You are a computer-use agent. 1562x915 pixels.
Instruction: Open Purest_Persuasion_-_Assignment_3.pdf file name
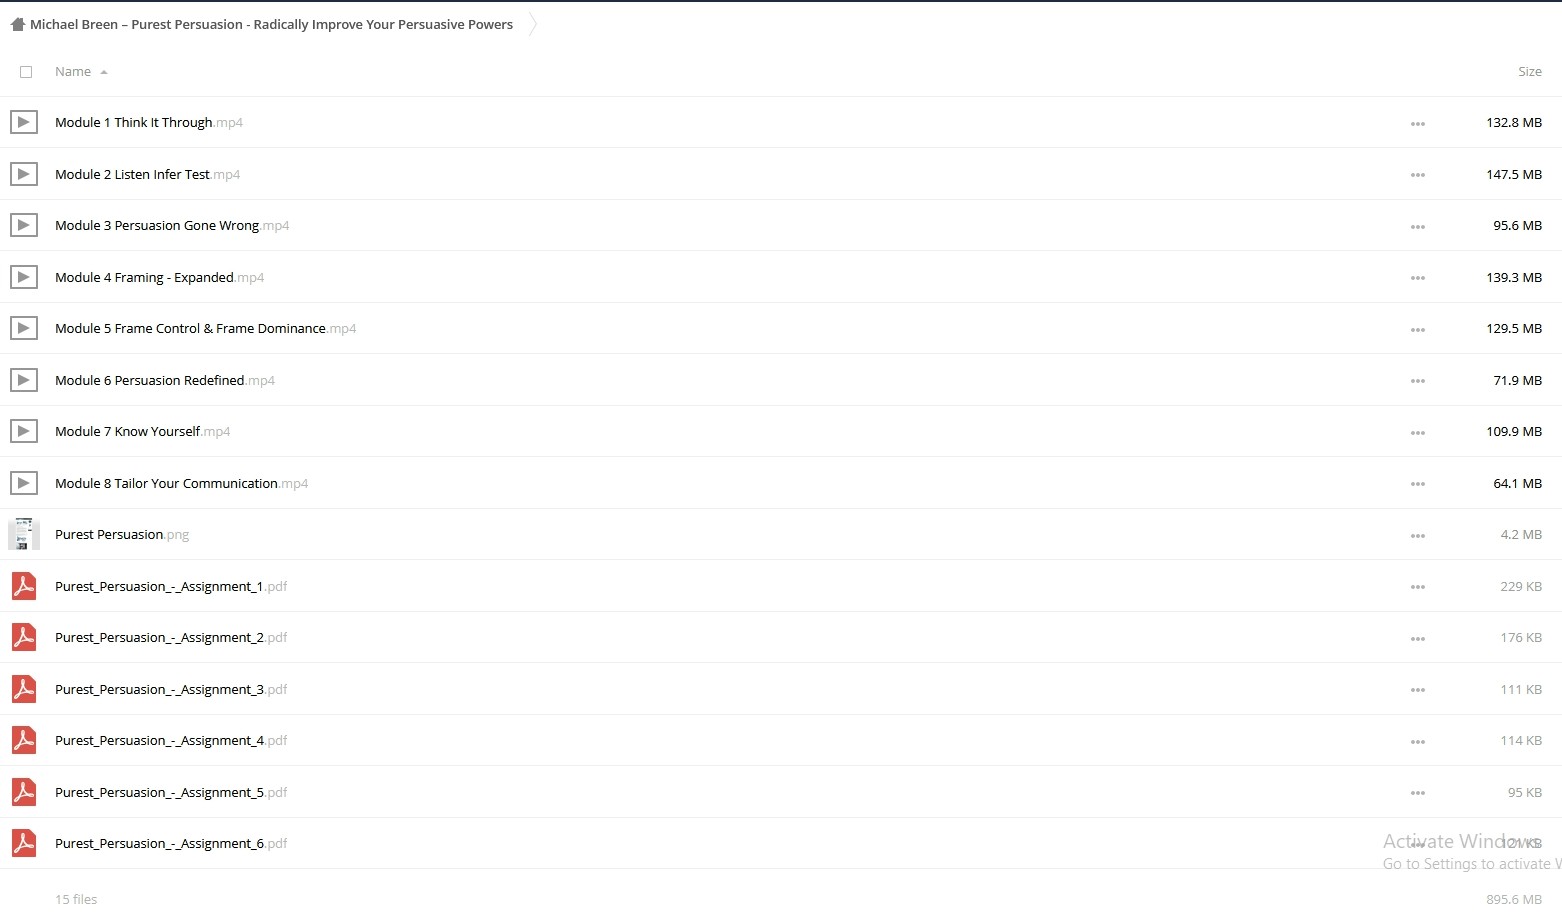(x=171, y=689)
